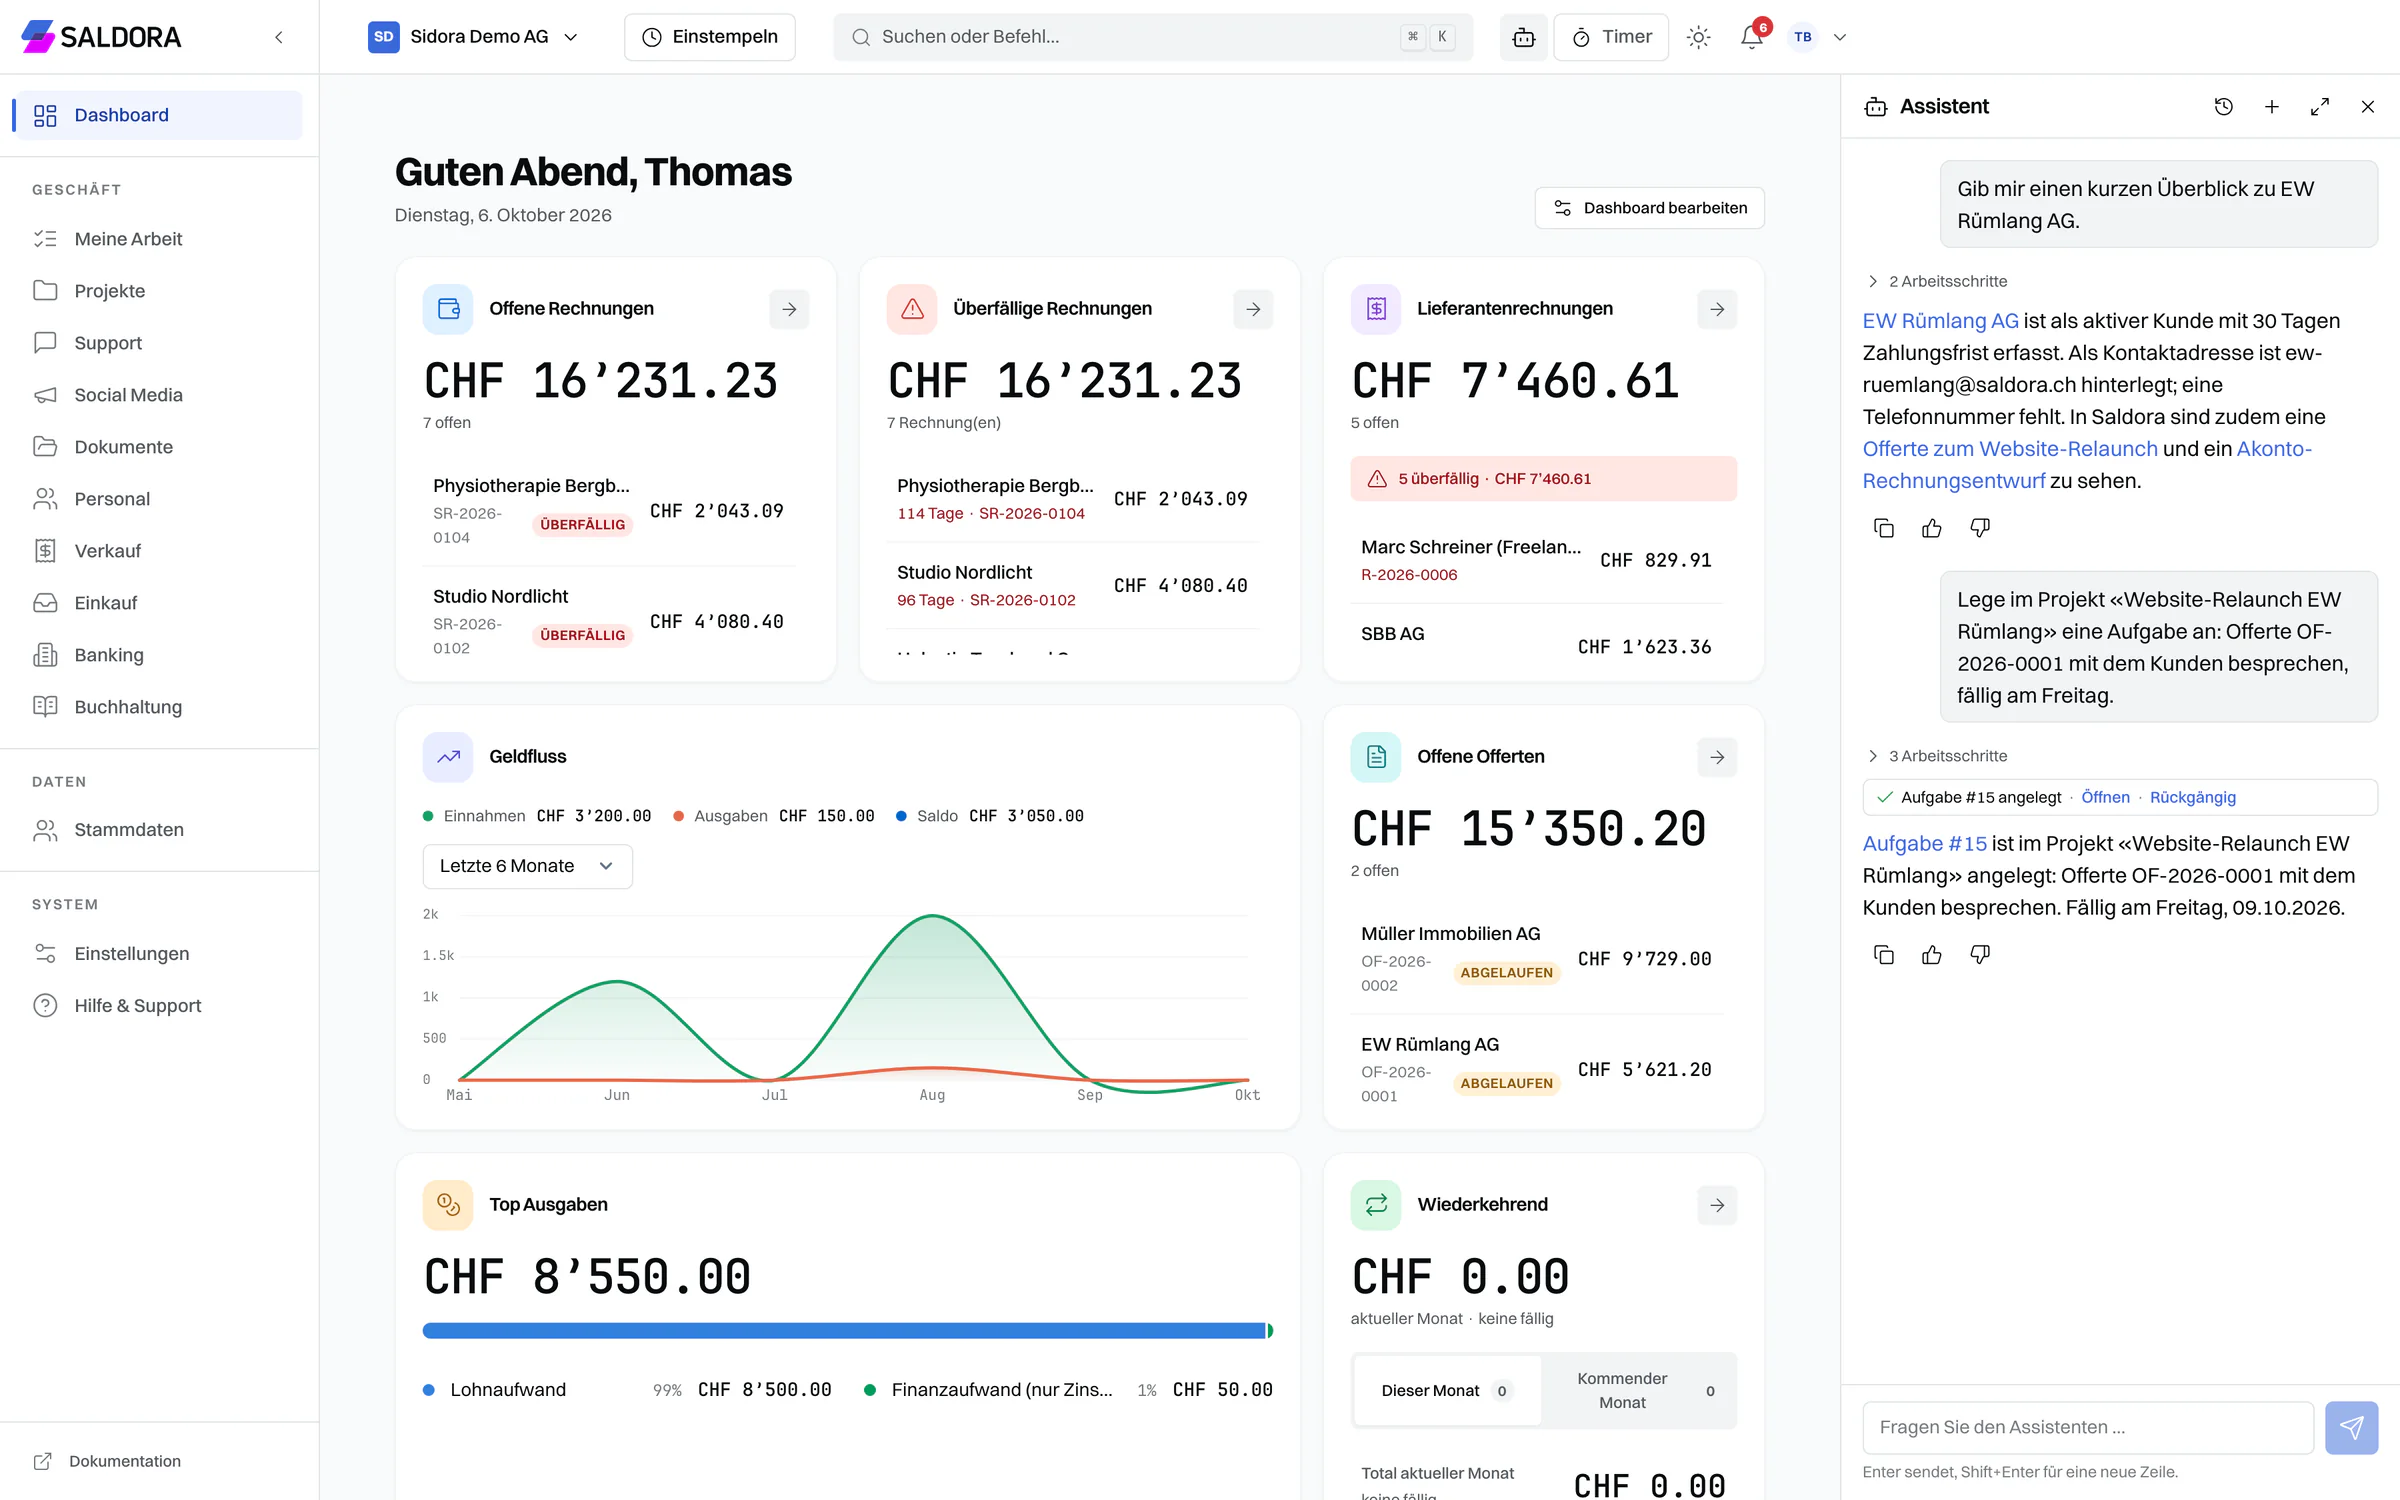
Task: Send the assistant message with the paper plane button
Action: click(2351, 1427)
